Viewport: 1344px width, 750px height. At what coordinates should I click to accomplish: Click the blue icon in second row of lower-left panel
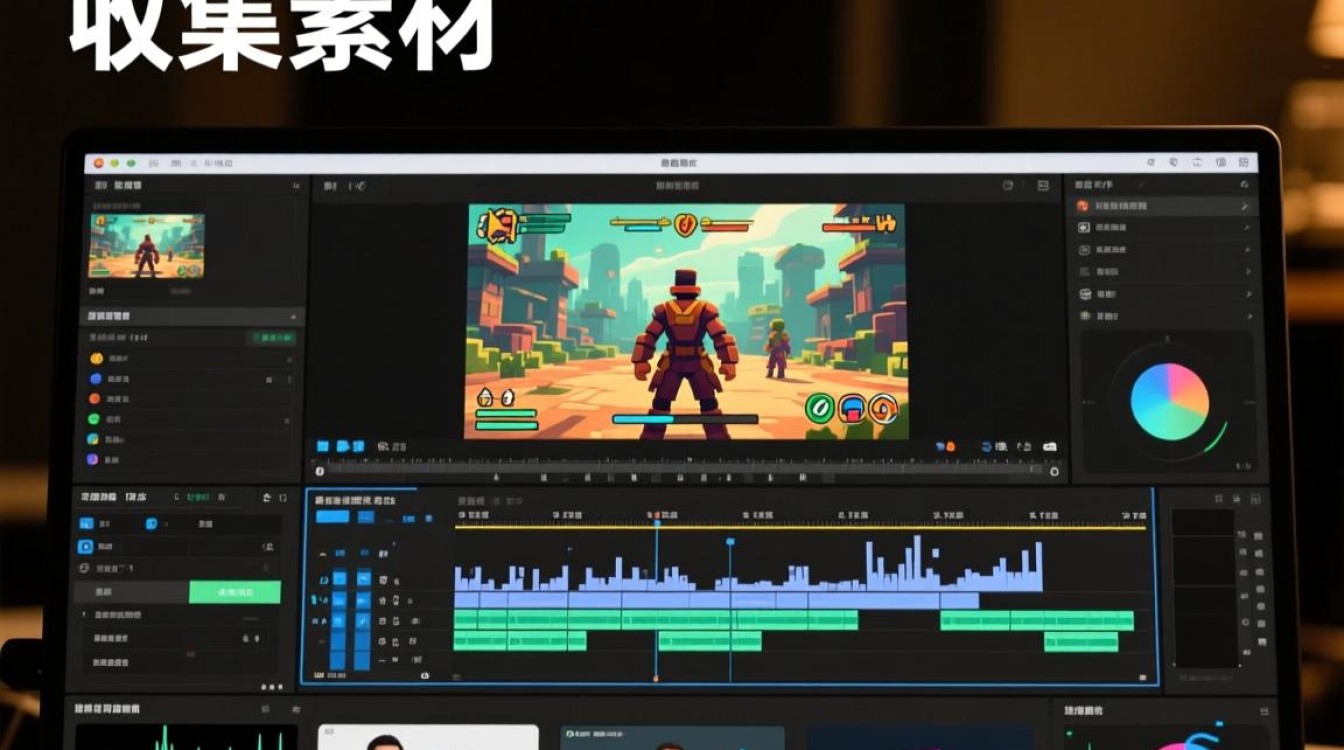[86, 547]
